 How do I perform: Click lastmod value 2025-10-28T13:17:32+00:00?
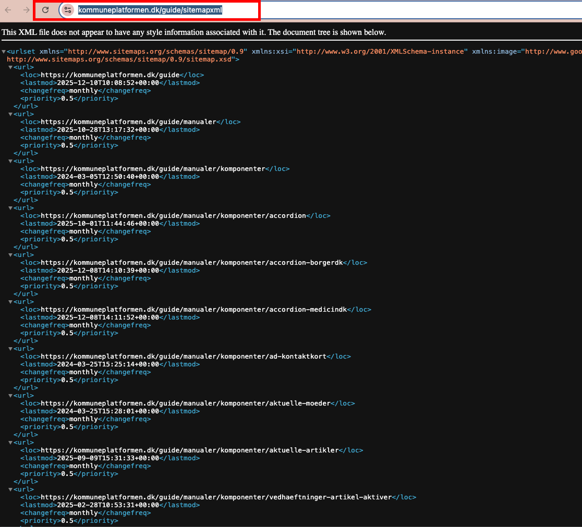tap(108, 130)
